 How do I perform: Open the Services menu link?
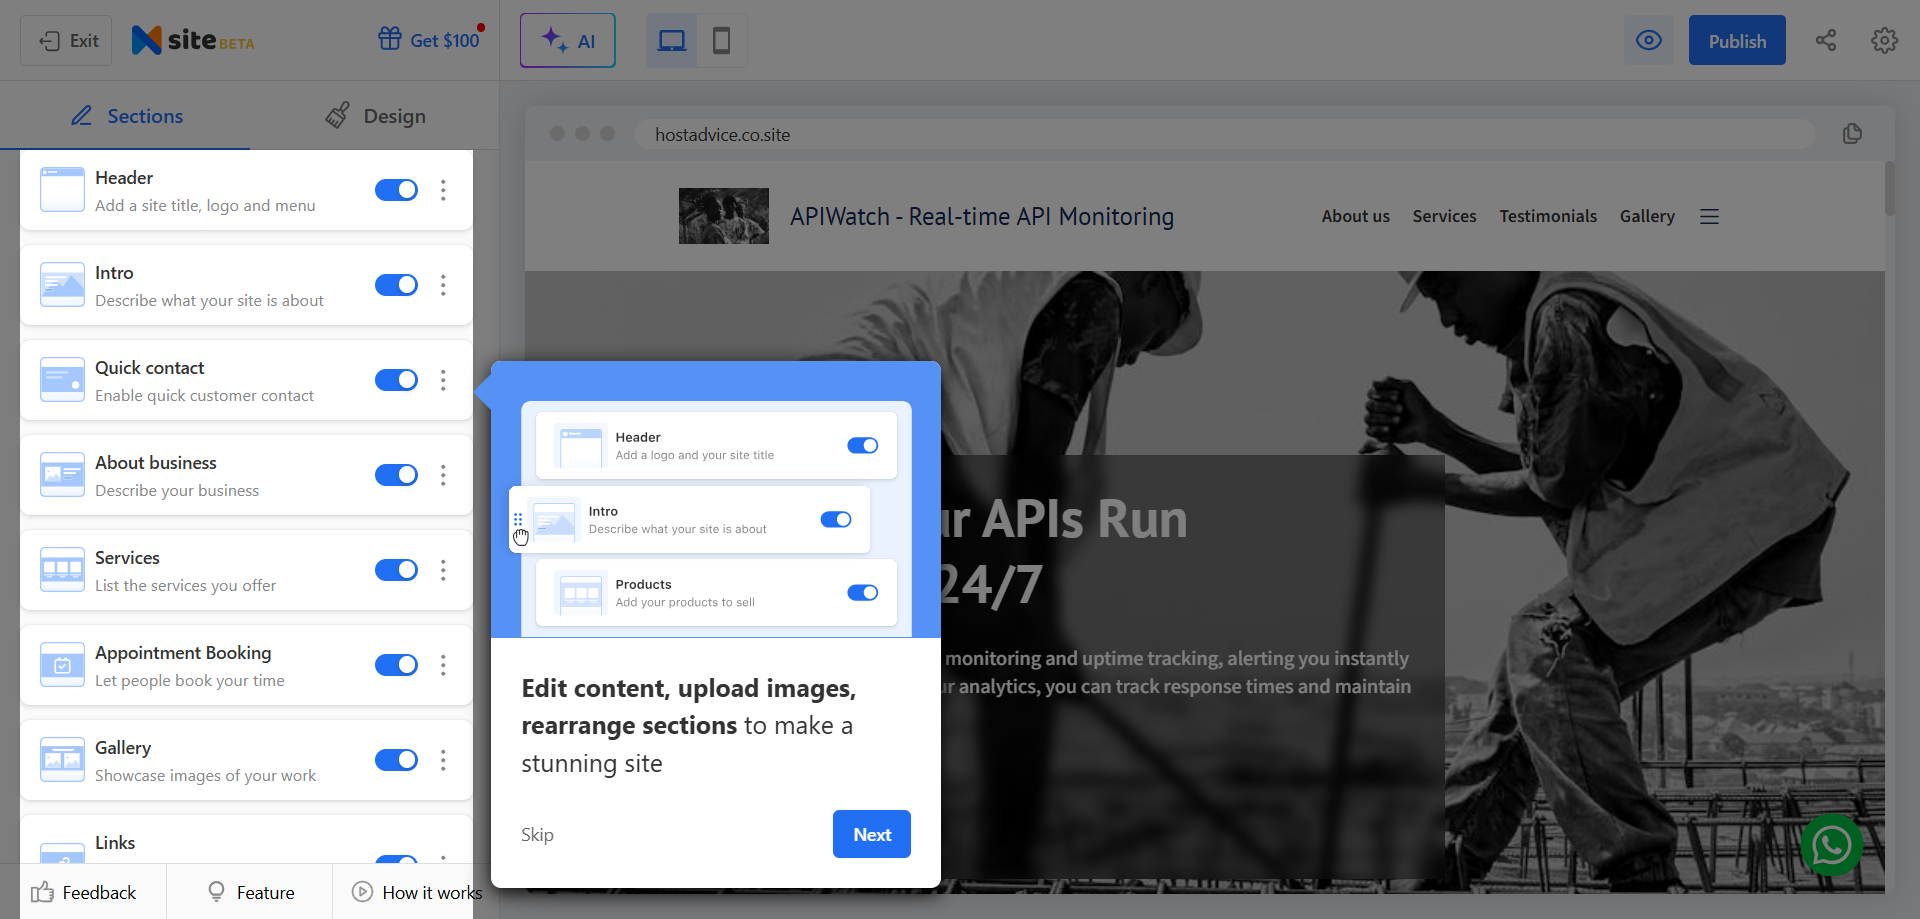tap(1444, 216)
